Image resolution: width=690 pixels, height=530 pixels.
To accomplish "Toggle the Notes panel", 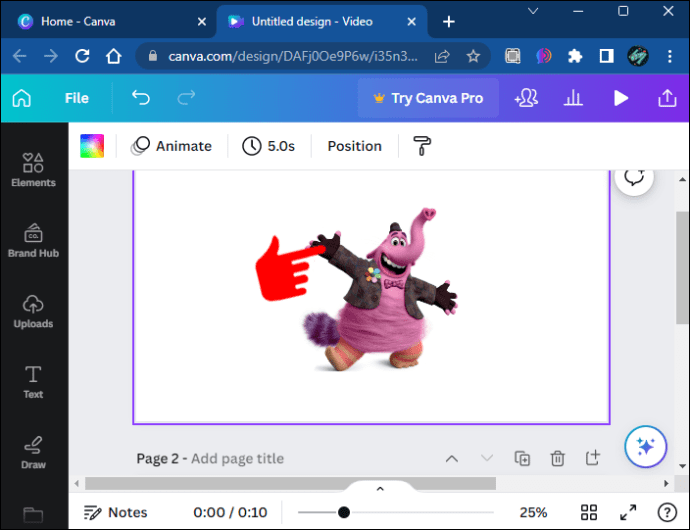I will coord(115,512).
